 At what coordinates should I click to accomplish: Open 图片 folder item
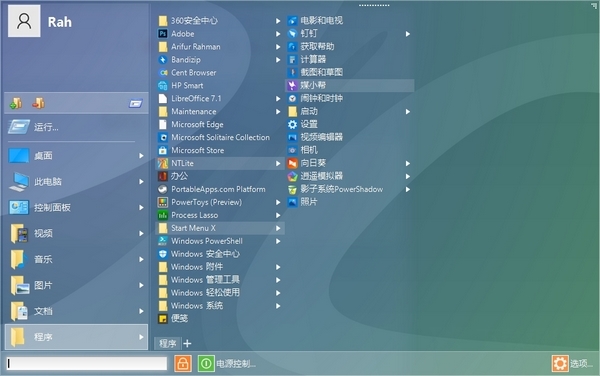[x=76, y=285]
